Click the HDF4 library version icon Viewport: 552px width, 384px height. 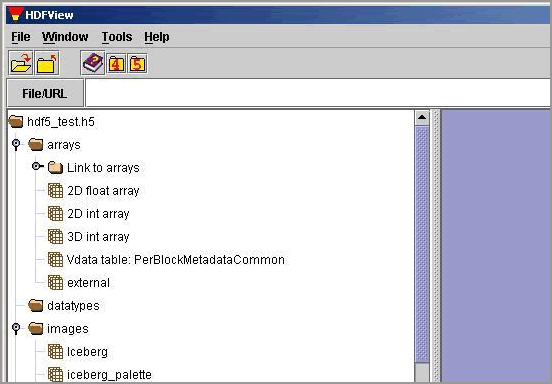point(117,64)
